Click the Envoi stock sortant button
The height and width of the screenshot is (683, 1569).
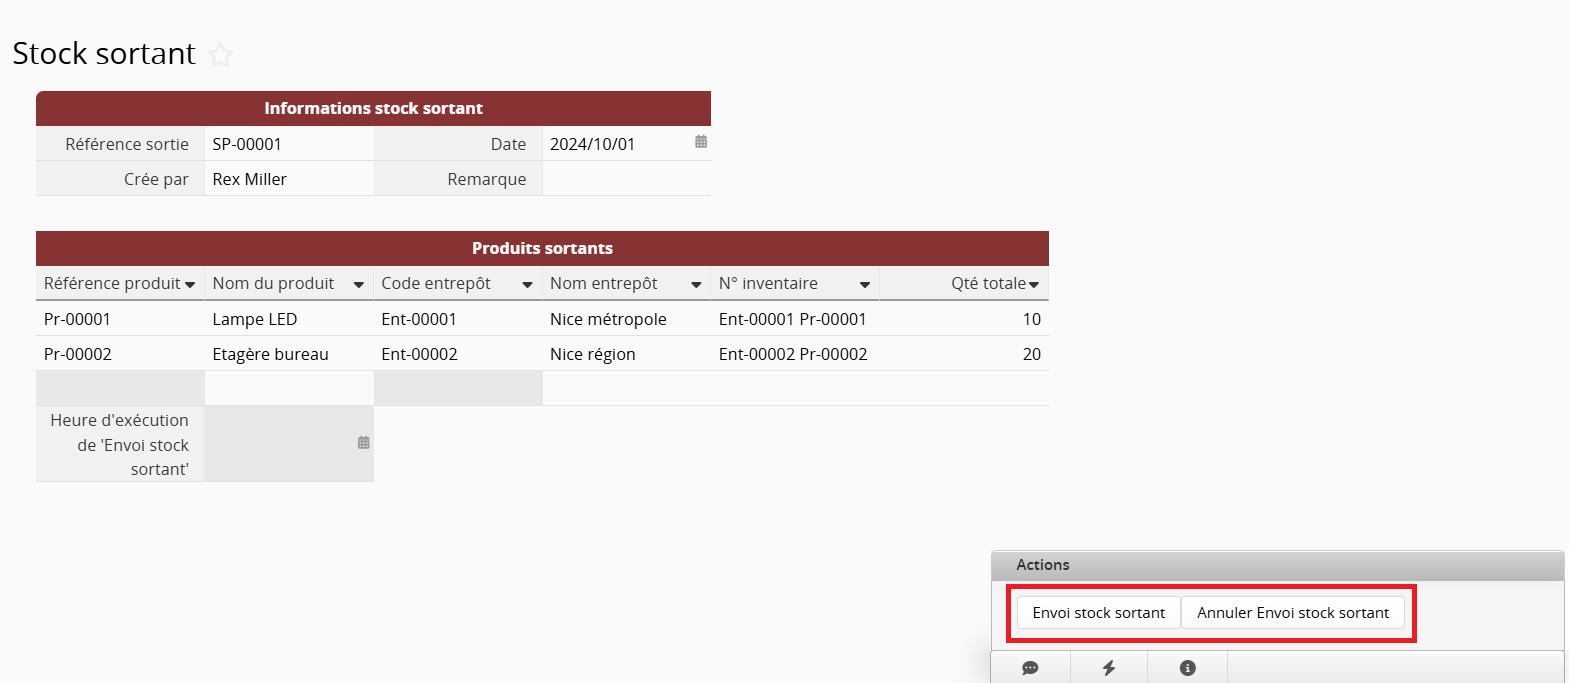pos(1098,613)
